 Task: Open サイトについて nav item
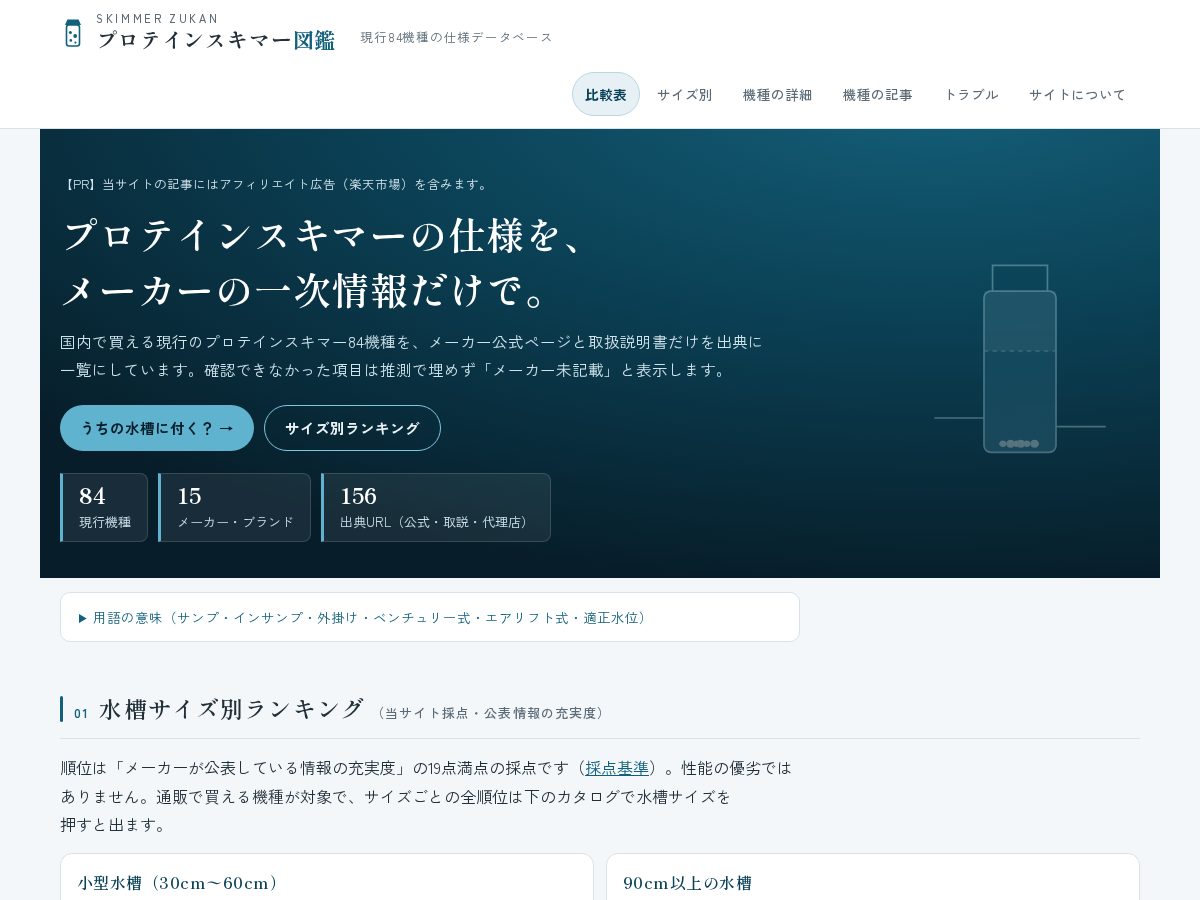(1077, 94)
